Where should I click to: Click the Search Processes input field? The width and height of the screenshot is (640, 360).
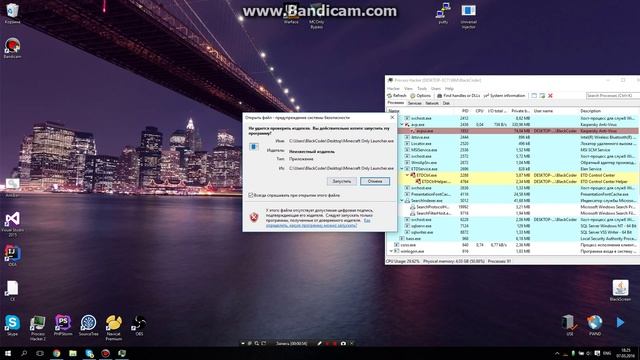pos(612,96)
